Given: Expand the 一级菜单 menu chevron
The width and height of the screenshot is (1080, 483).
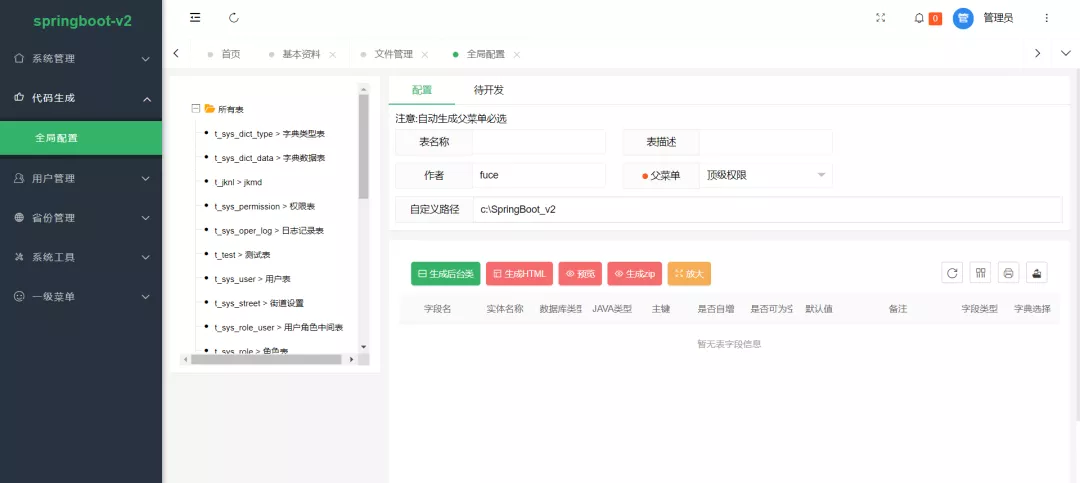Looking at the screenshot, I should (146, 297).
